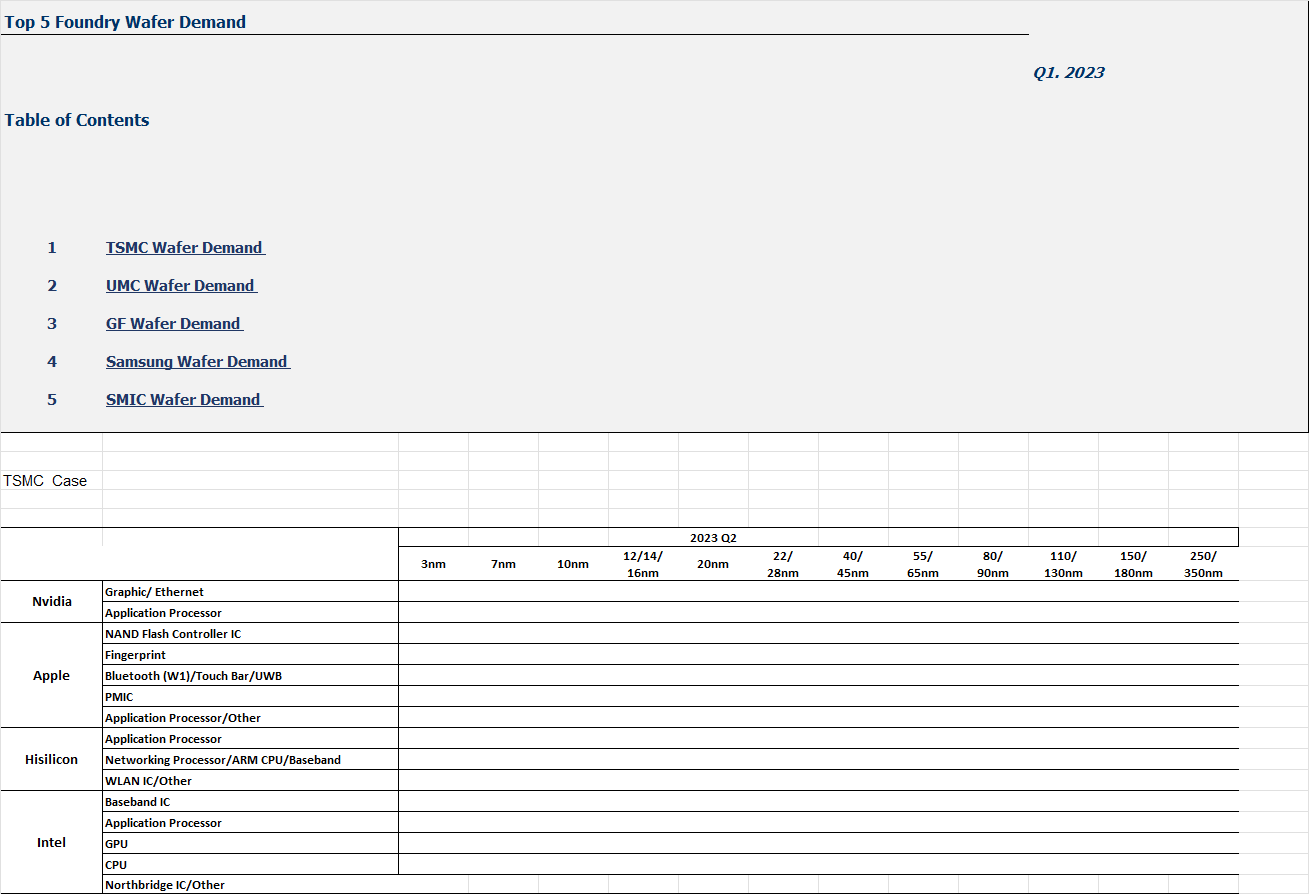The image size is (1309, 894).
Task: Select the Hisilicon customer cell
Action: click(52, 760)
